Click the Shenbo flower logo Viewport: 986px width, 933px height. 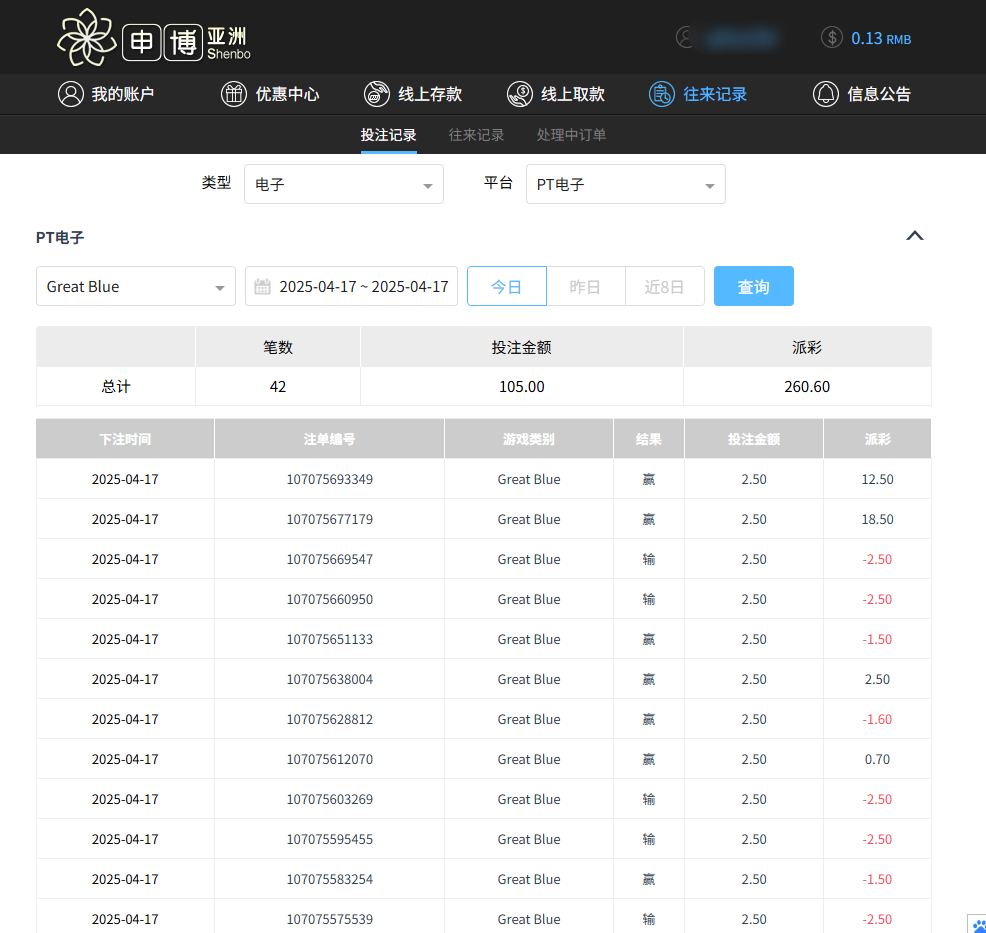[85, 37]
